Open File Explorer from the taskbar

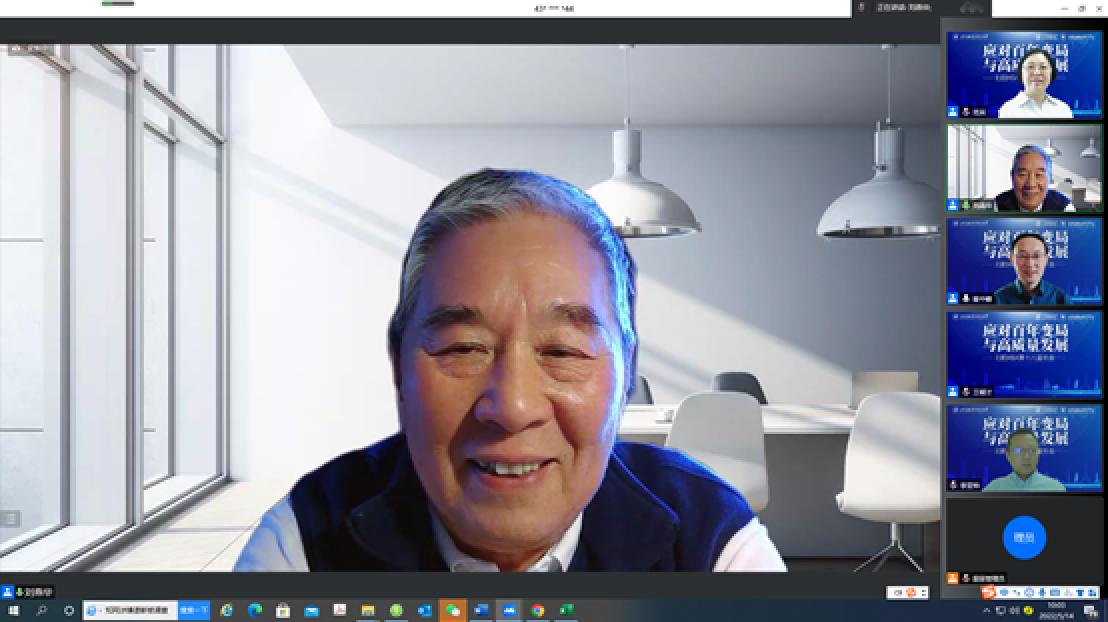(368, 610)
